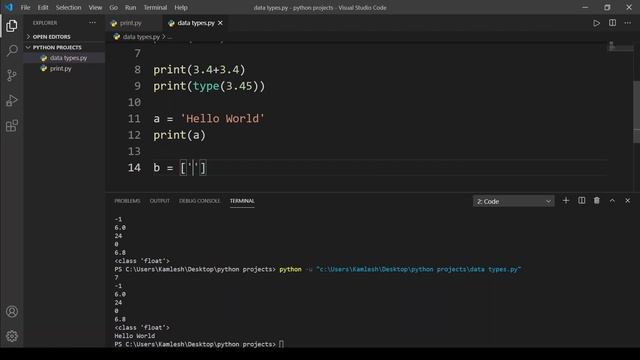Image resolution: width=640 pixels, height=360 pixels.
Task: Click the print(a) code line
Action: pyautogui.click(x=180, y=135)
